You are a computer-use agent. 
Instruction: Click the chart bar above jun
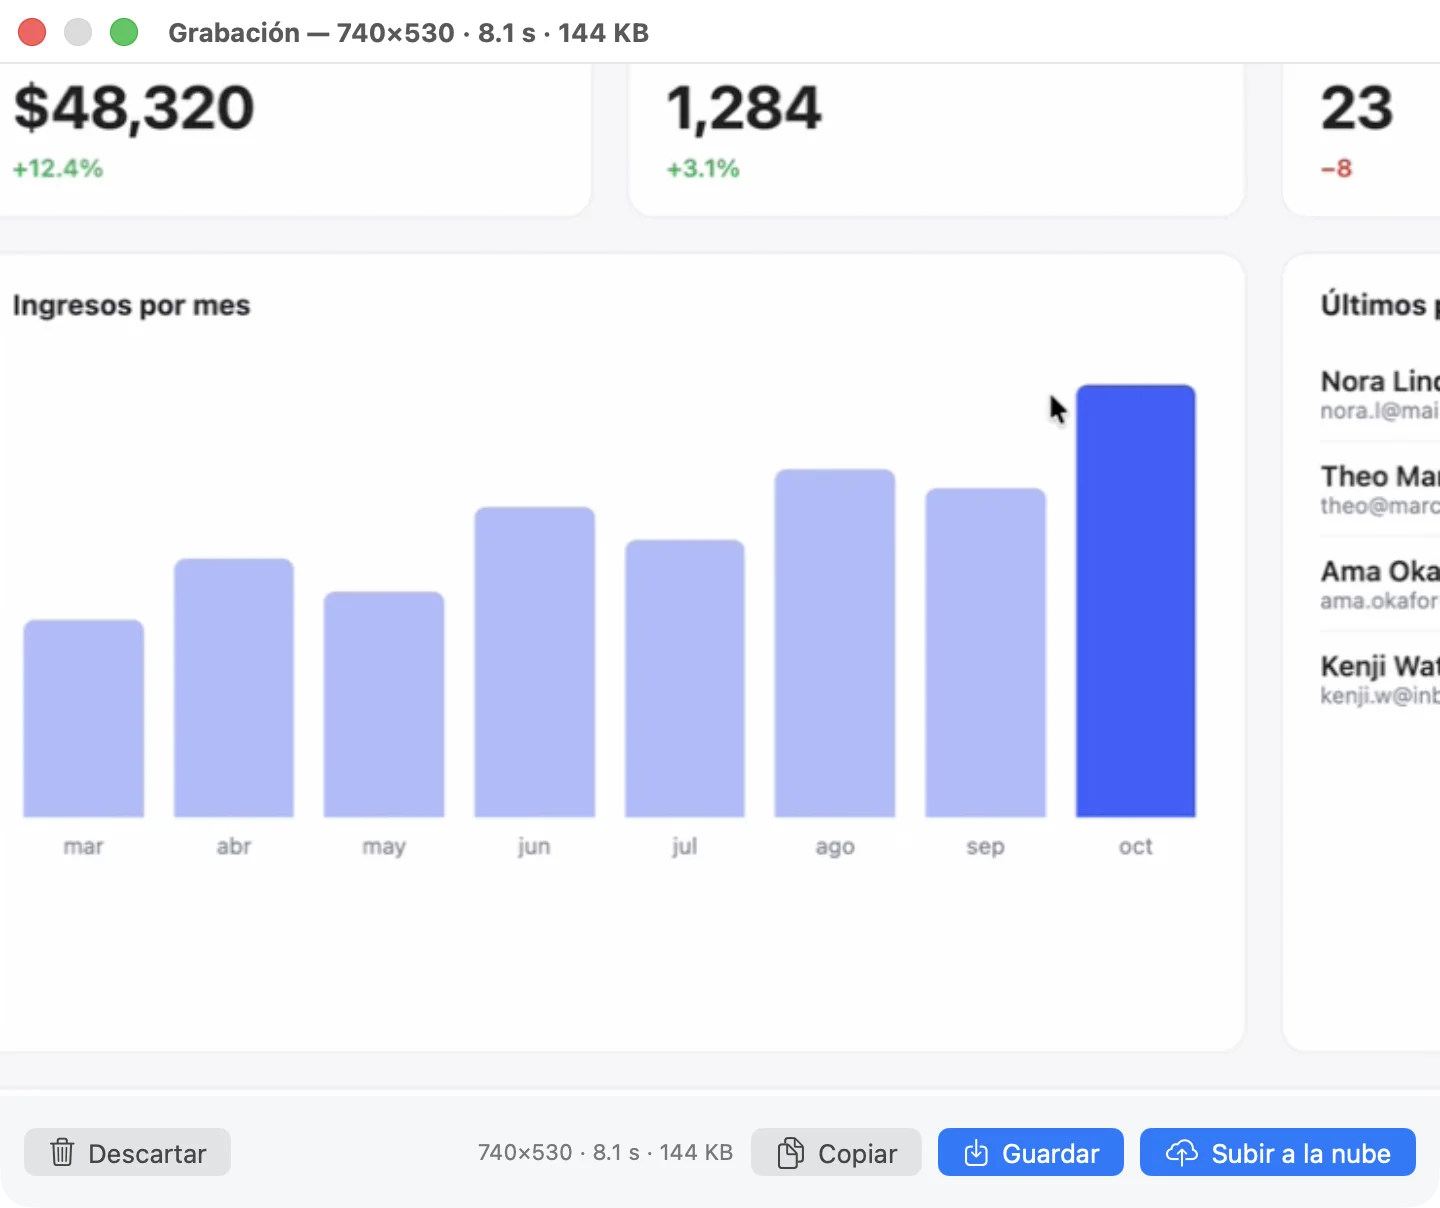[535, 662]
